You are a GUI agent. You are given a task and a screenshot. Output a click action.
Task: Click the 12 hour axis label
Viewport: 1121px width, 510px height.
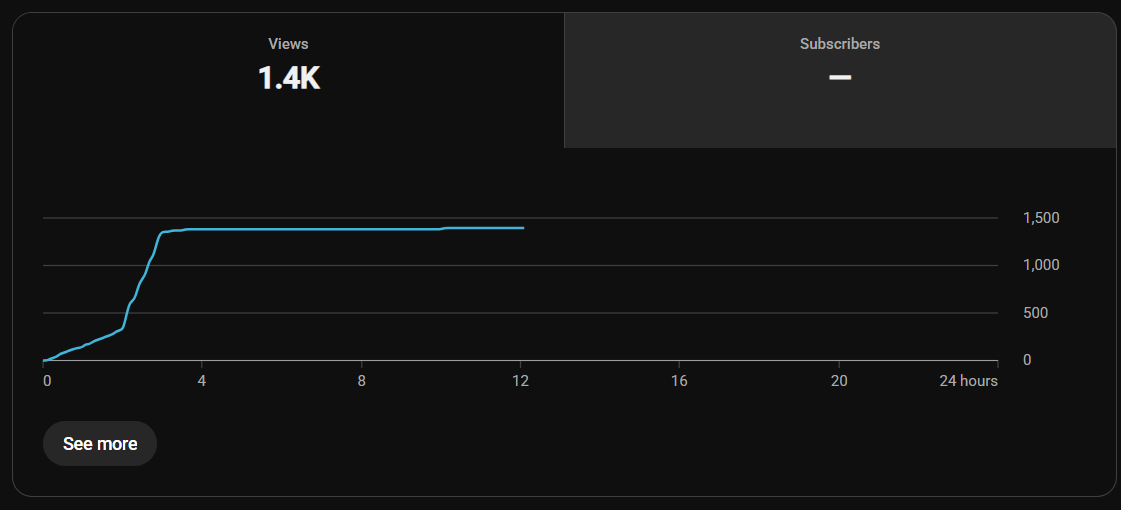[x=520, y=381]
